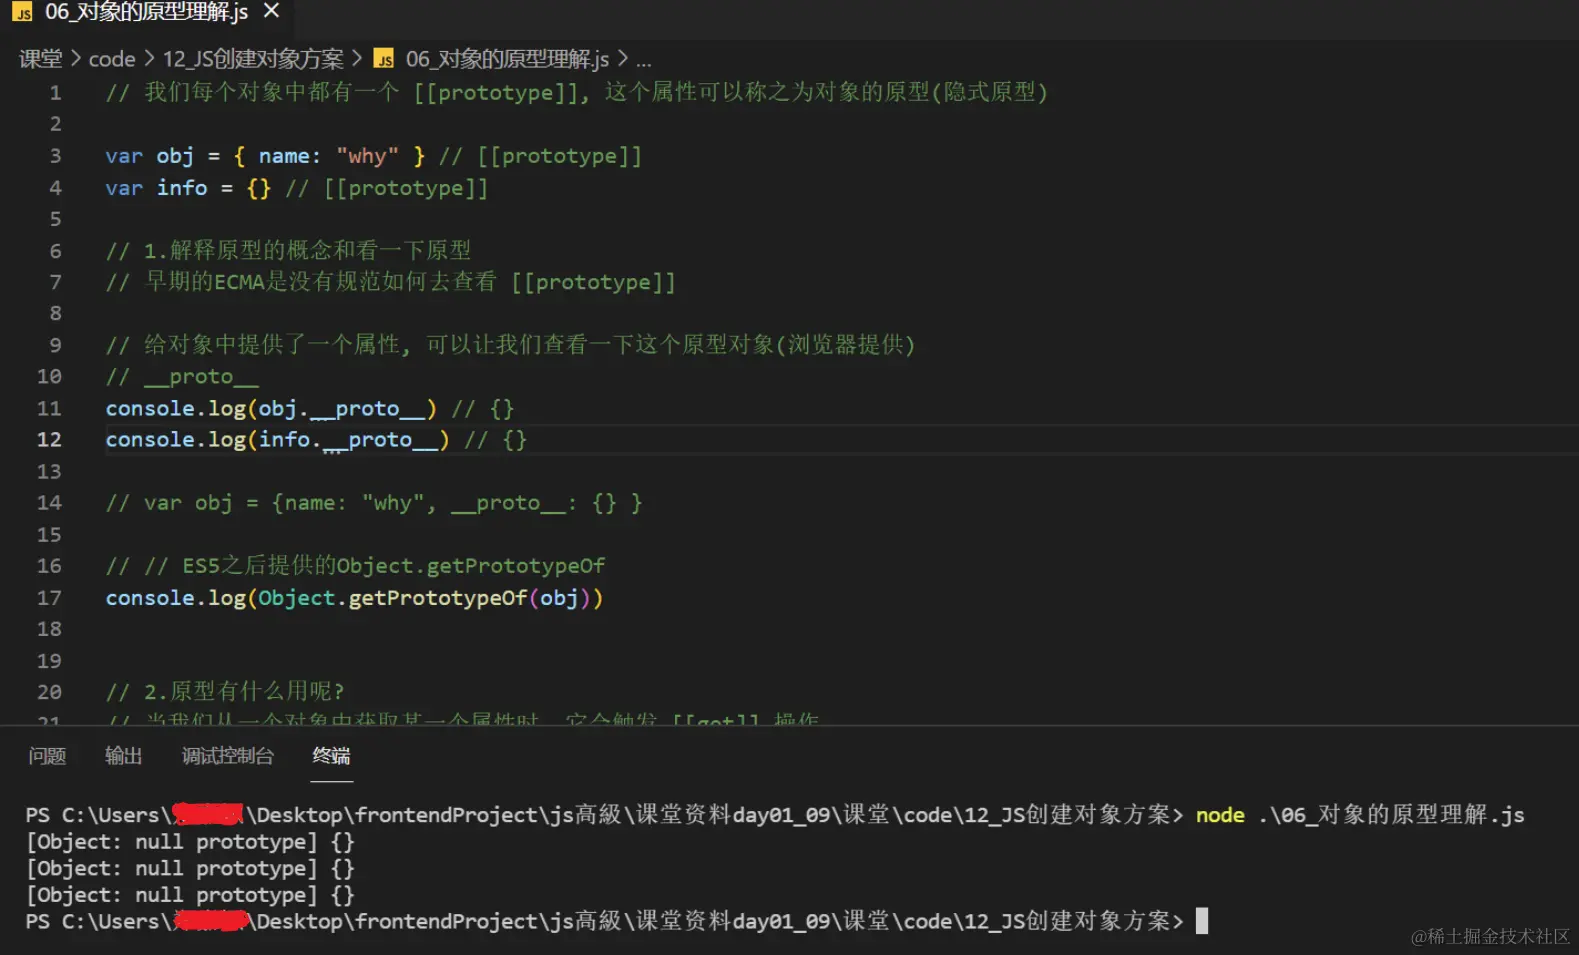Click the obj variable declared on line 3
1579x955 pixels.
tap(175, 156)
